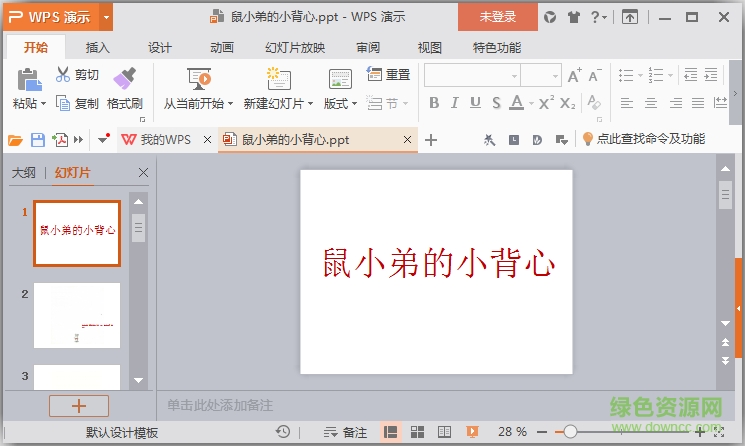Open the 动画 (Animation) ribbon tab

222,47
